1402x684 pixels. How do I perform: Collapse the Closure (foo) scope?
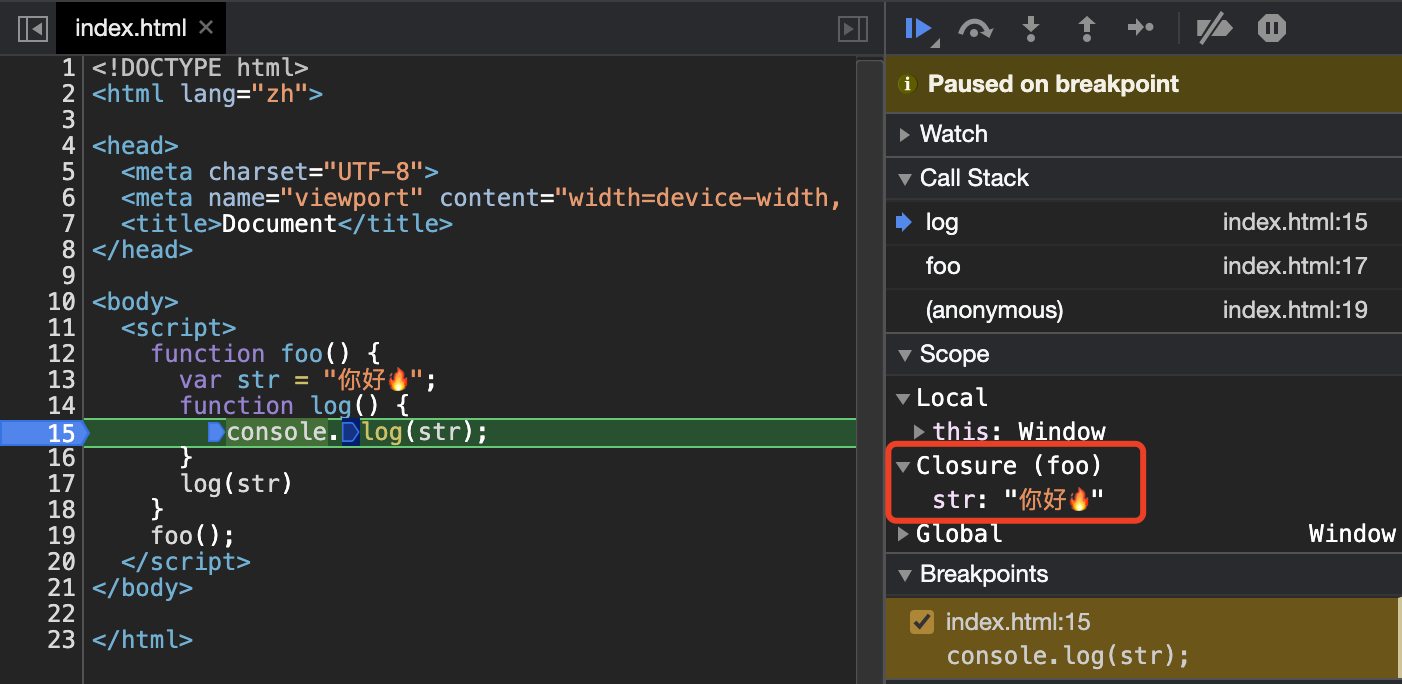click(x=904, y=466)
